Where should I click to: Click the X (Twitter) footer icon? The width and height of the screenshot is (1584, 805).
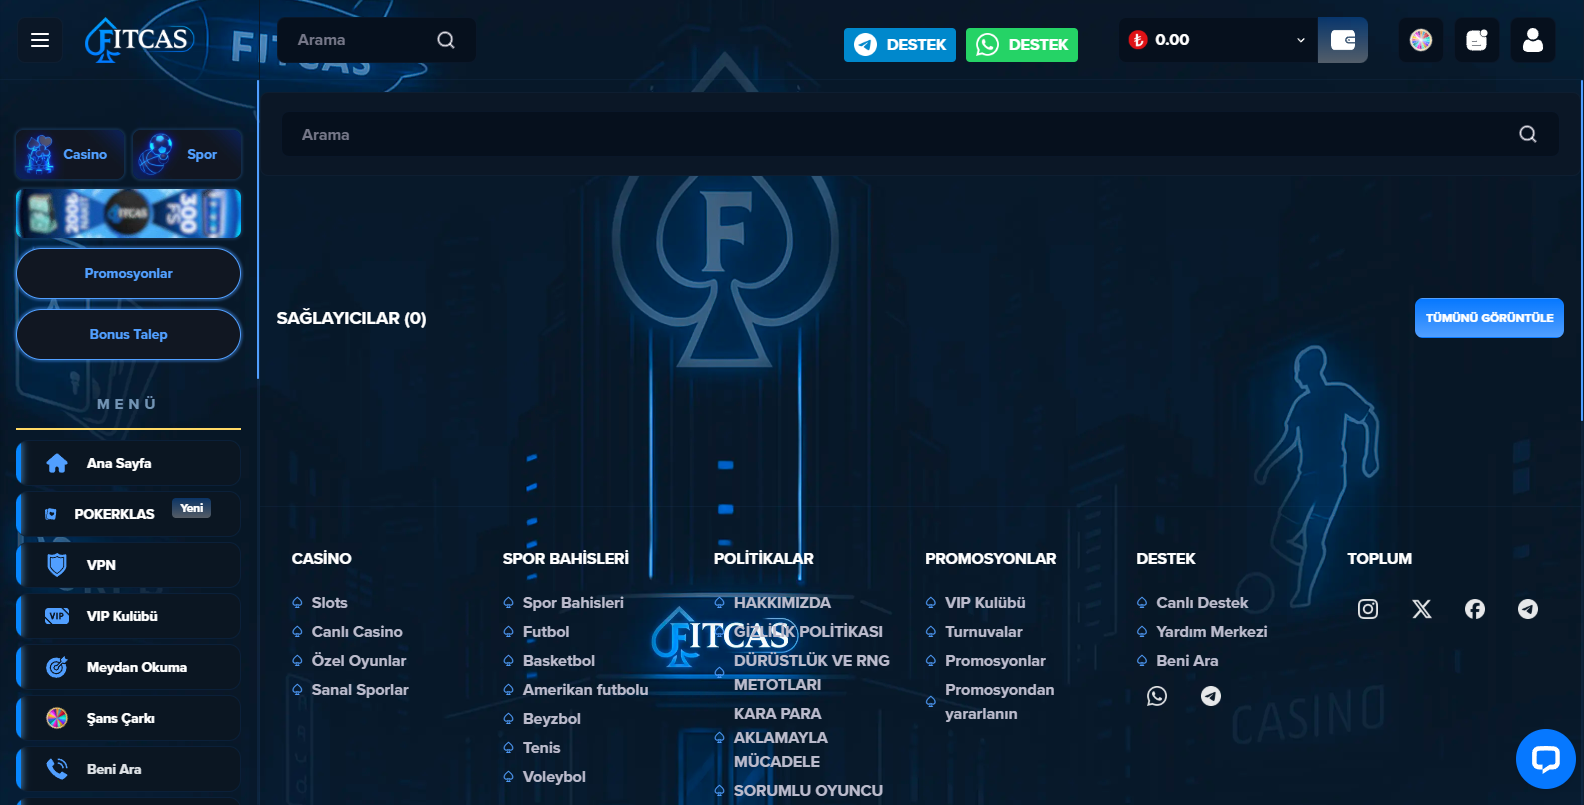coord(1421,609)
